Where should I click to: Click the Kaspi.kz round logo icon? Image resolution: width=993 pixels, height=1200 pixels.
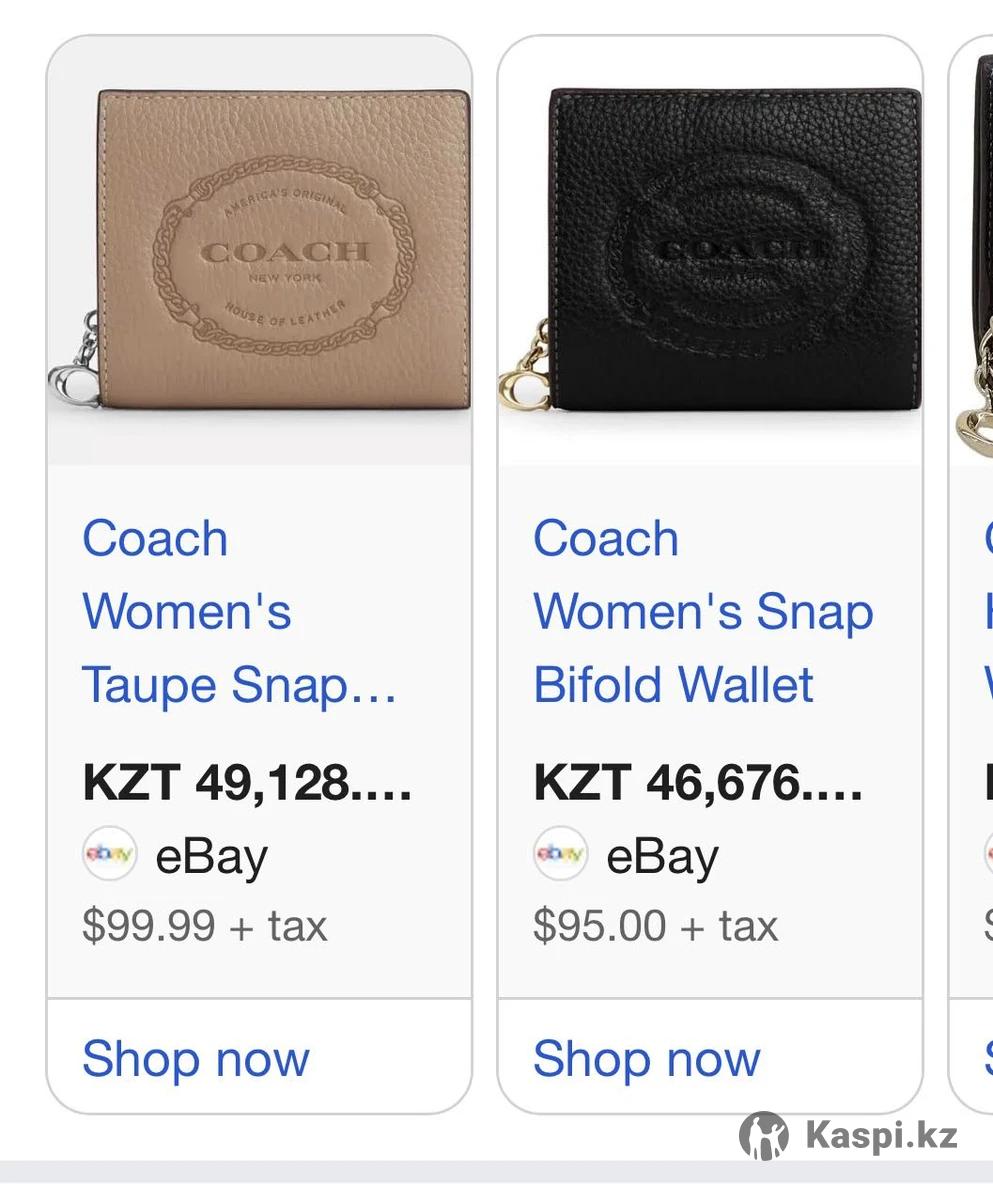point(764,1135)
